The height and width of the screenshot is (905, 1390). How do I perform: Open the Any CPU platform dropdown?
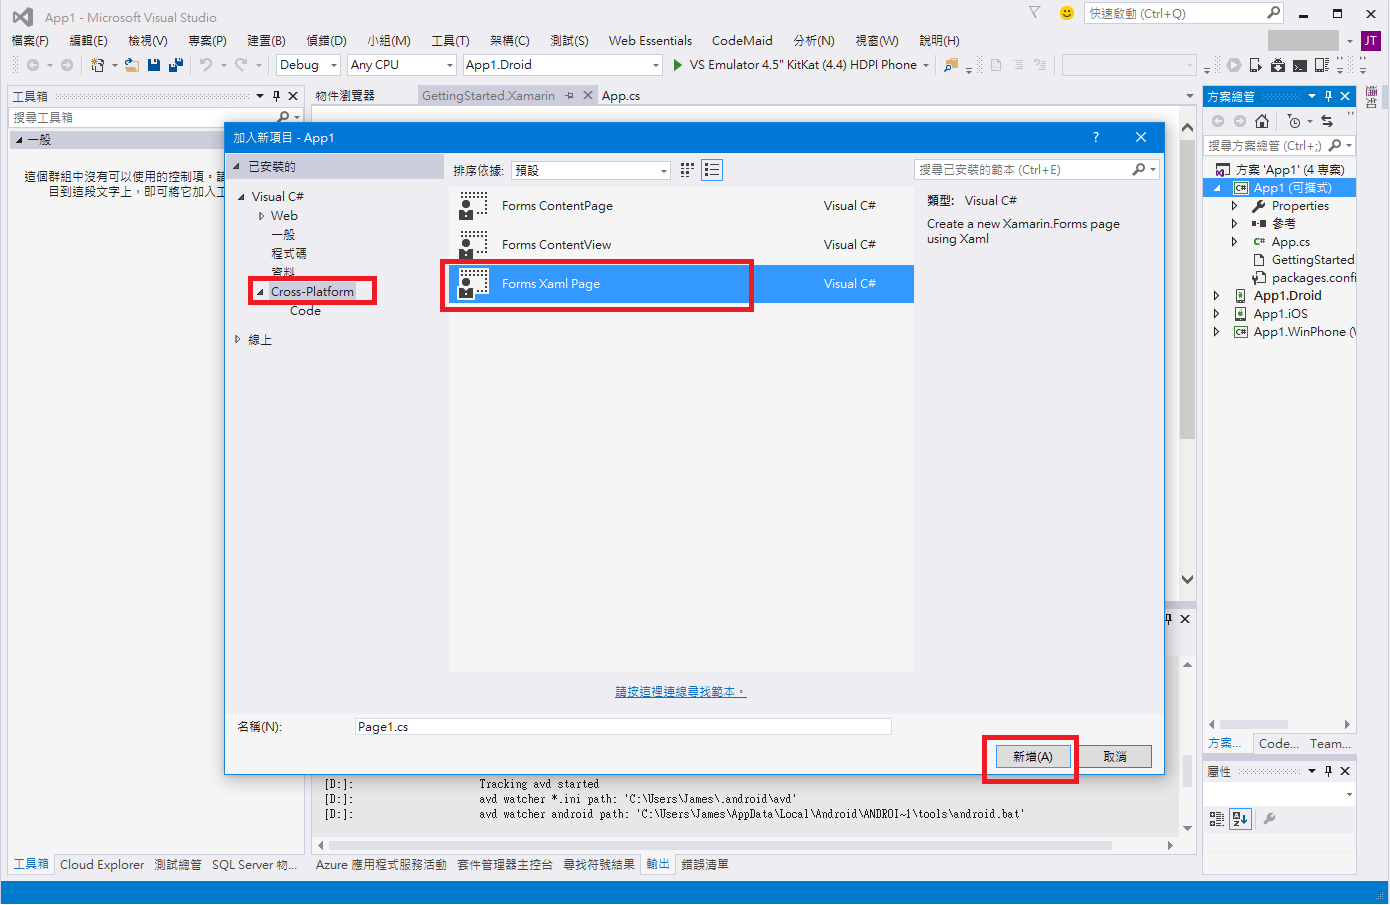402,65
